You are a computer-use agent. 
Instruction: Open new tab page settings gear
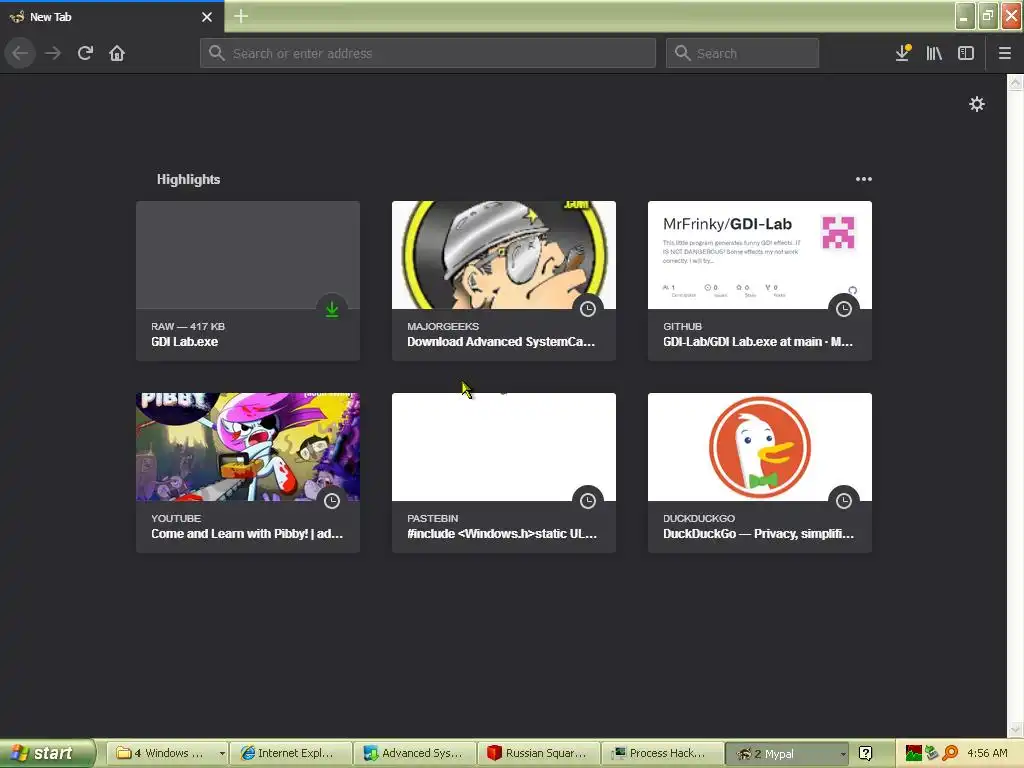click(977, 104)
